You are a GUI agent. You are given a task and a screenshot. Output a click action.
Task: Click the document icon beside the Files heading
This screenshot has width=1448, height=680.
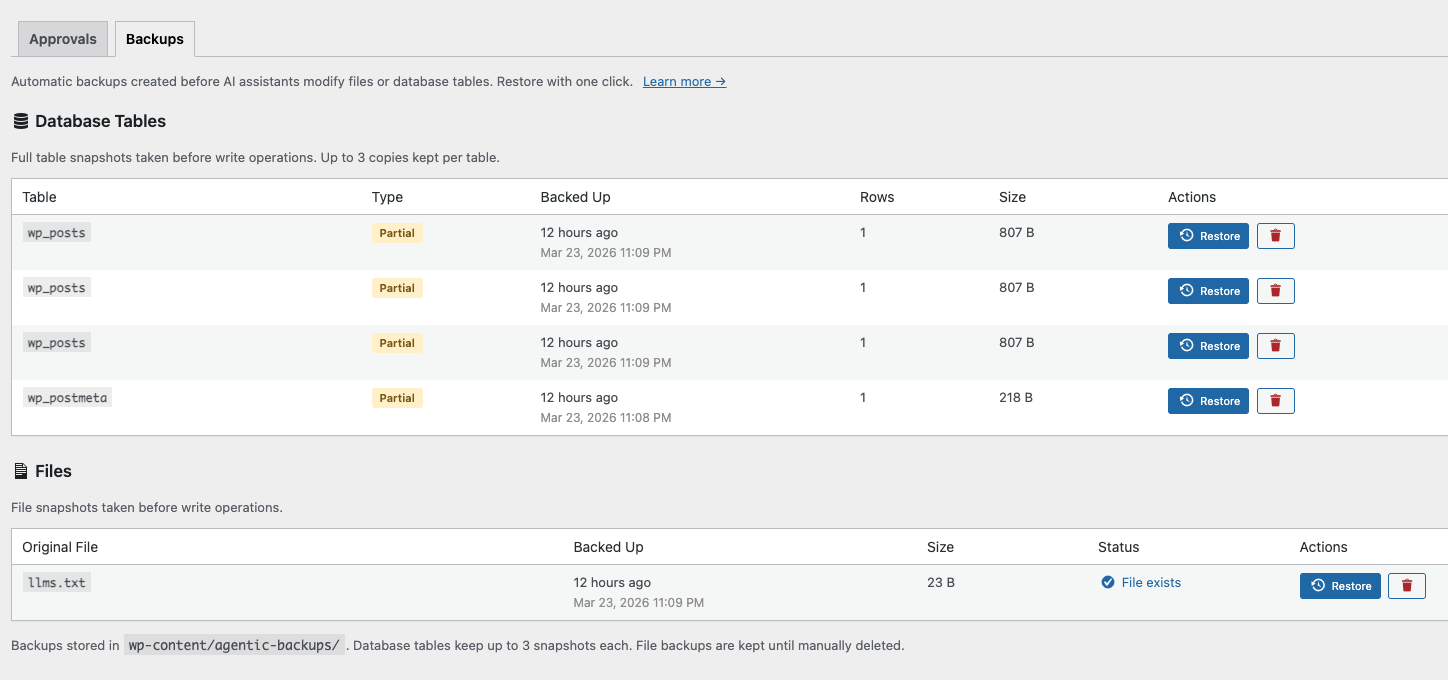(19, 471)
